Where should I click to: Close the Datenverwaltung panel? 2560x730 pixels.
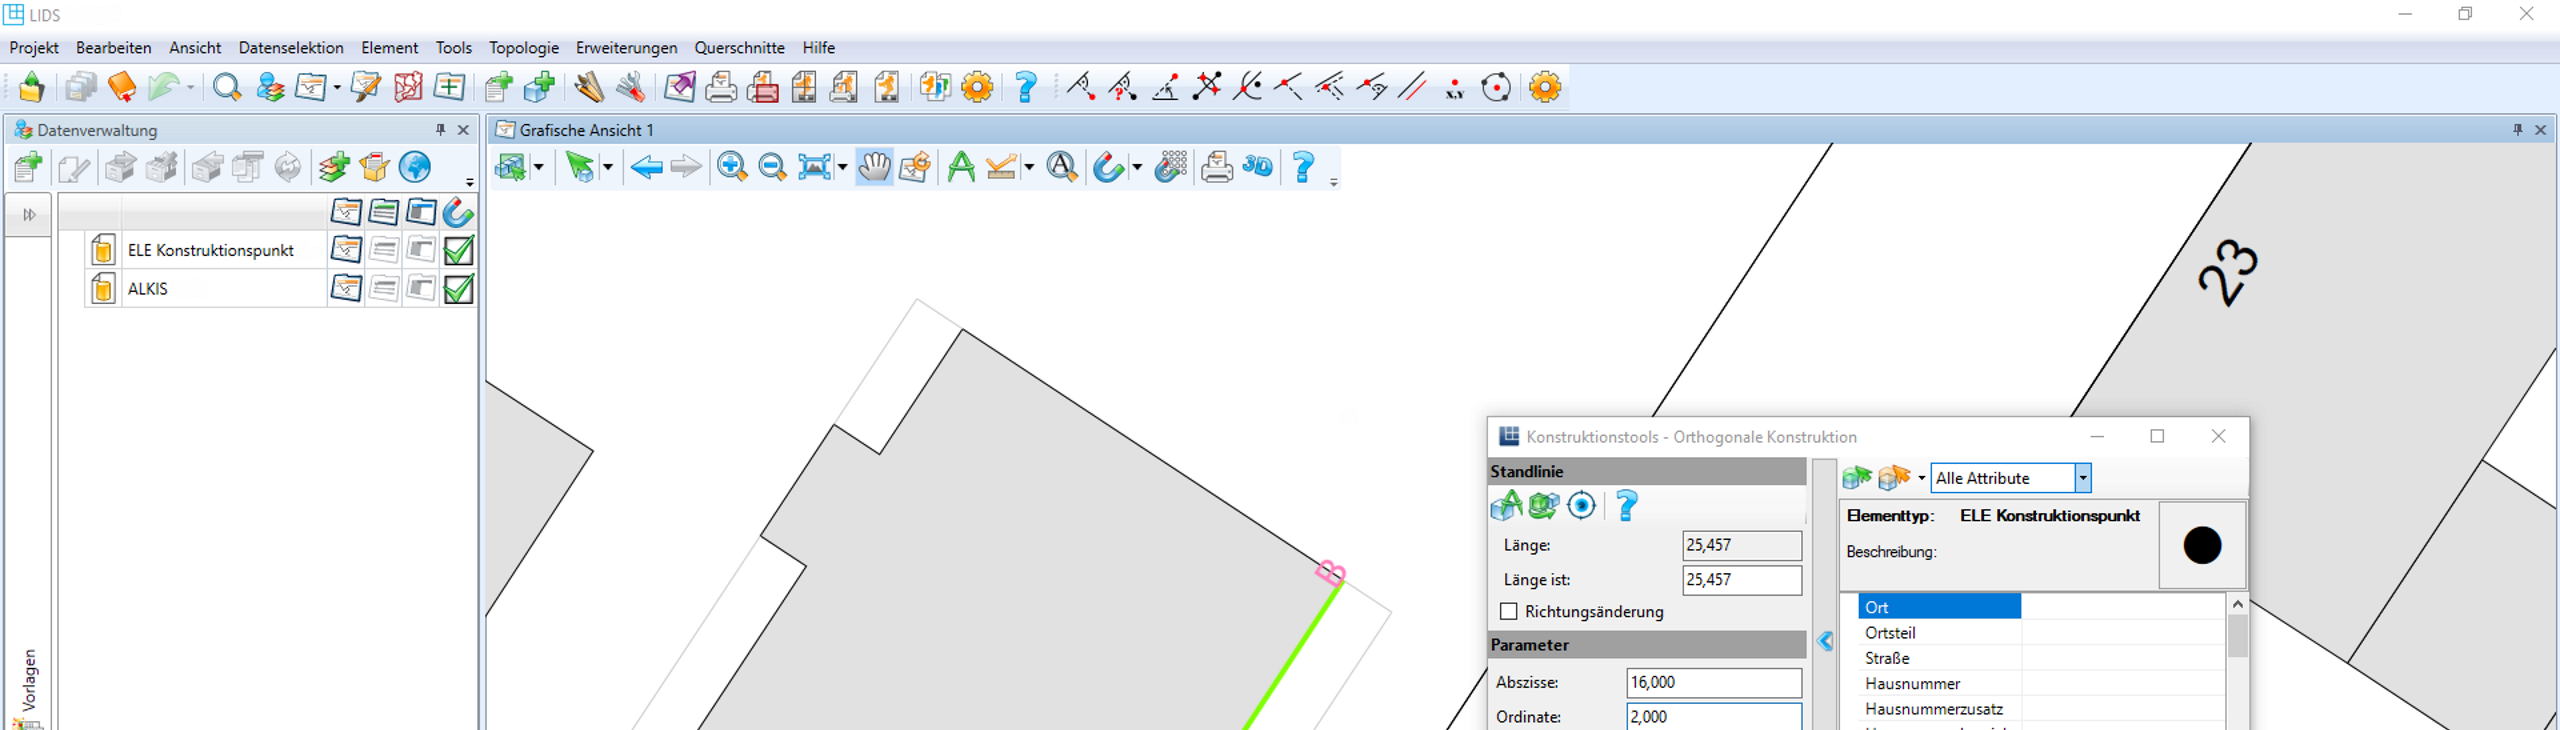(463, 130)
